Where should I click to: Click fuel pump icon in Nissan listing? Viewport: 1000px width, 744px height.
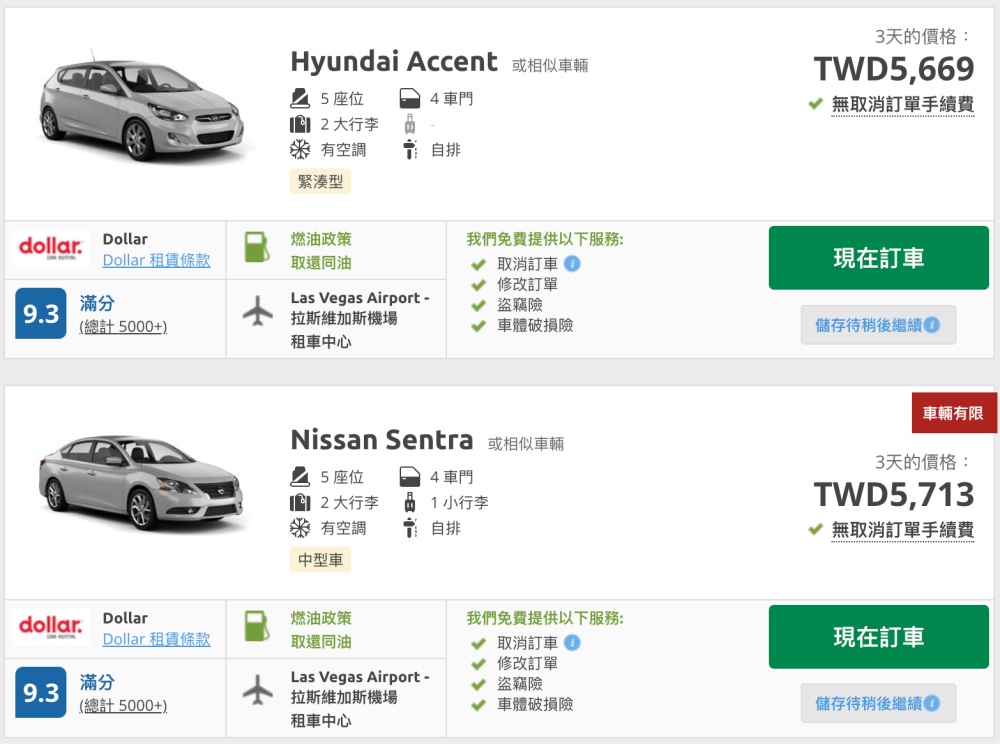click(x=257, y=626)
